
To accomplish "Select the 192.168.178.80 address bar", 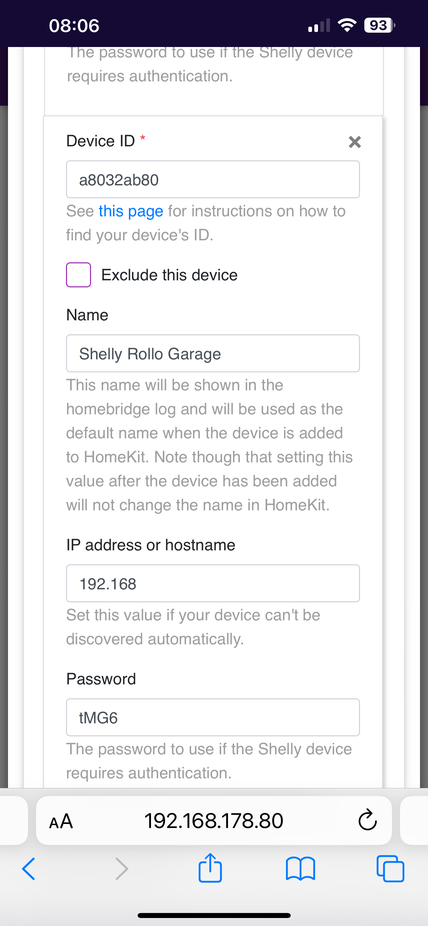I will point(214,820).
